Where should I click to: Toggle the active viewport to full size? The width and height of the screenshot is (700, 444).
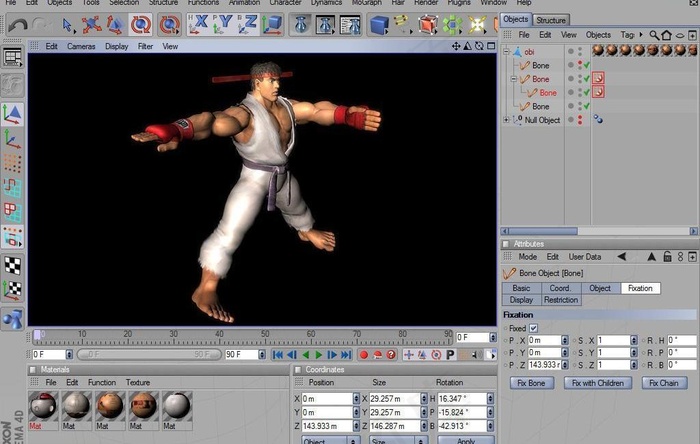(491, 46)
